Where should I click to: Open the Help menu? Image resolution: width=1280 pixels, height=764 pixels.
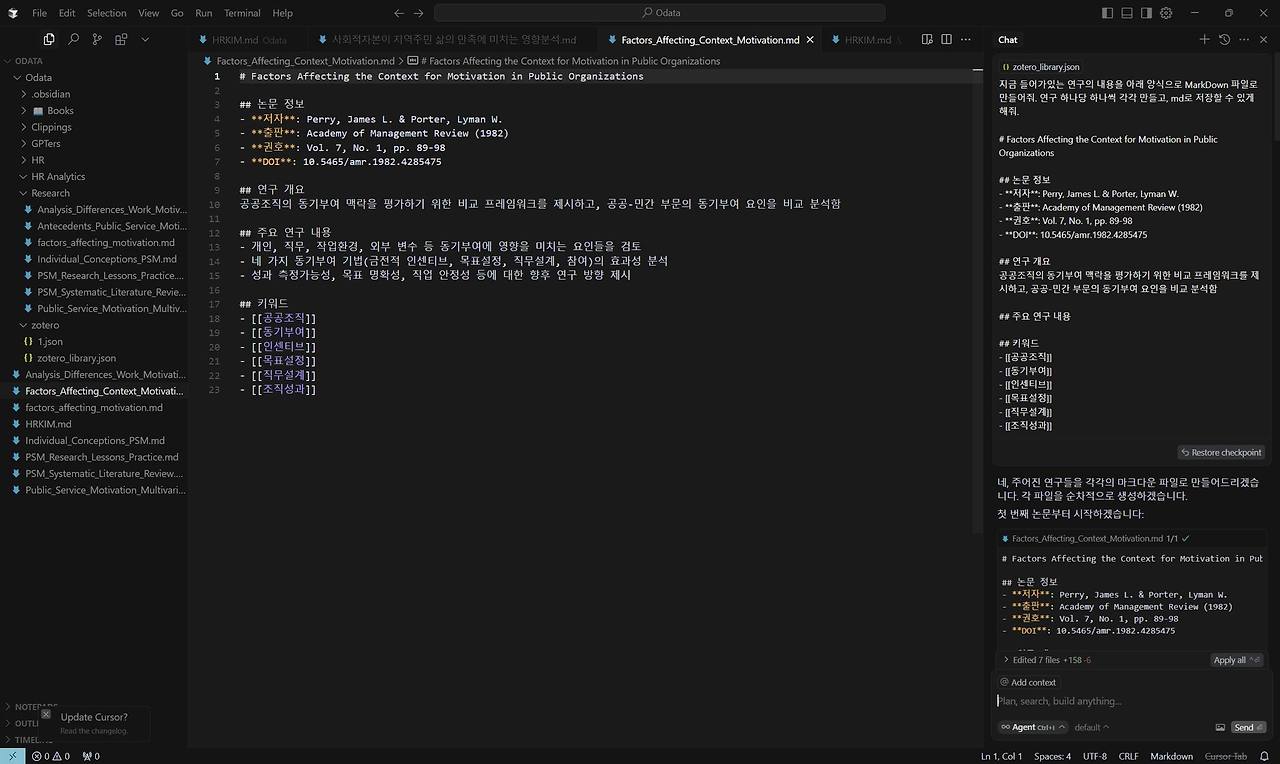click(283, 13)
